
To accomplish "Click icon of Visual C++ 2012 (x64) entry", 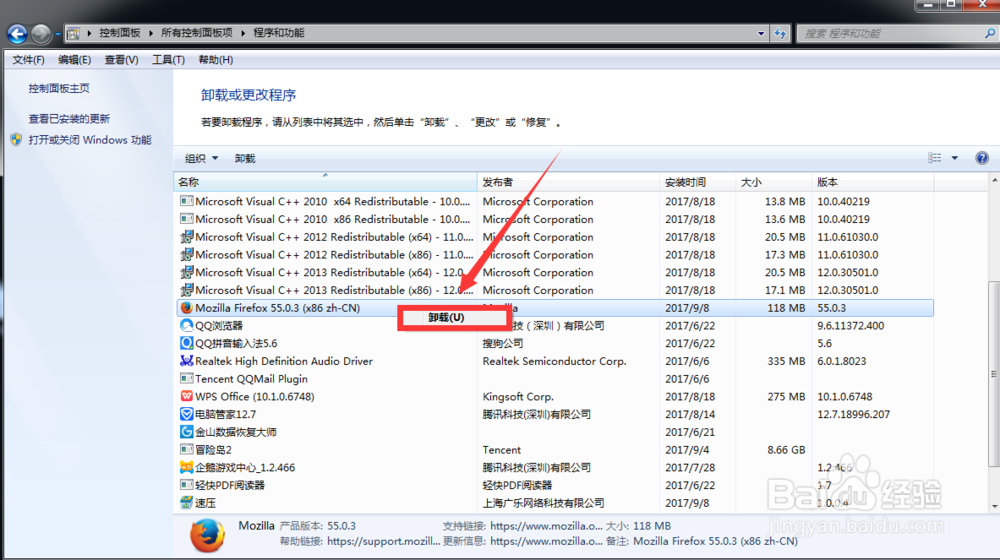I will click(186, 237).
